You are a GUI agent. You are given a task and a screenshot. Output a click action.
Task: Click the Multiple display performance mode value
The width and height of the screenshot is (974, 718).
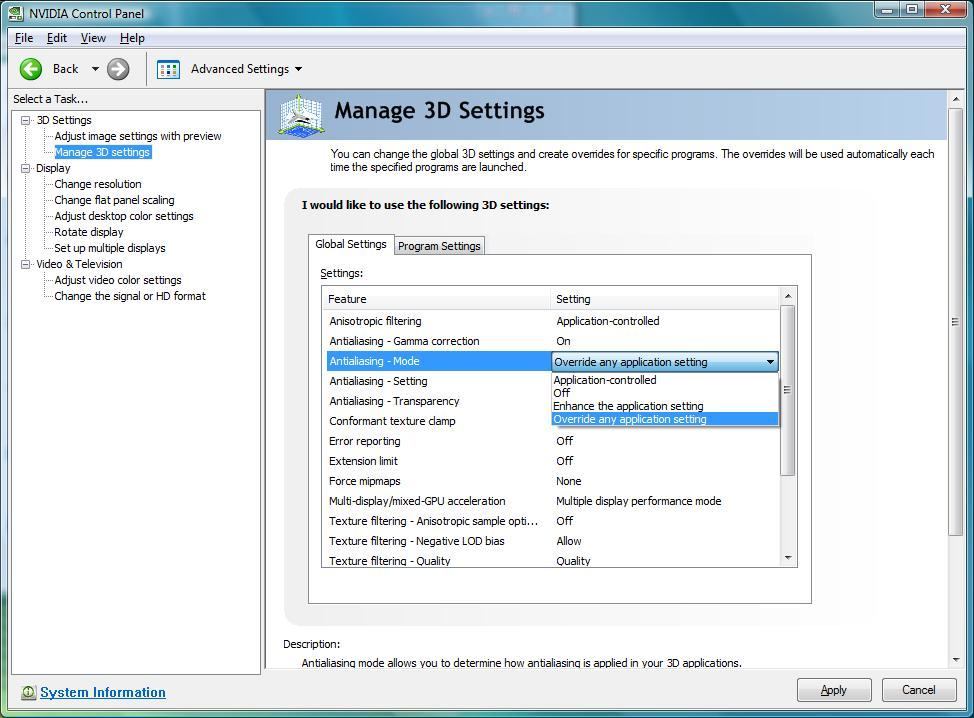click(x=639, y=501)
